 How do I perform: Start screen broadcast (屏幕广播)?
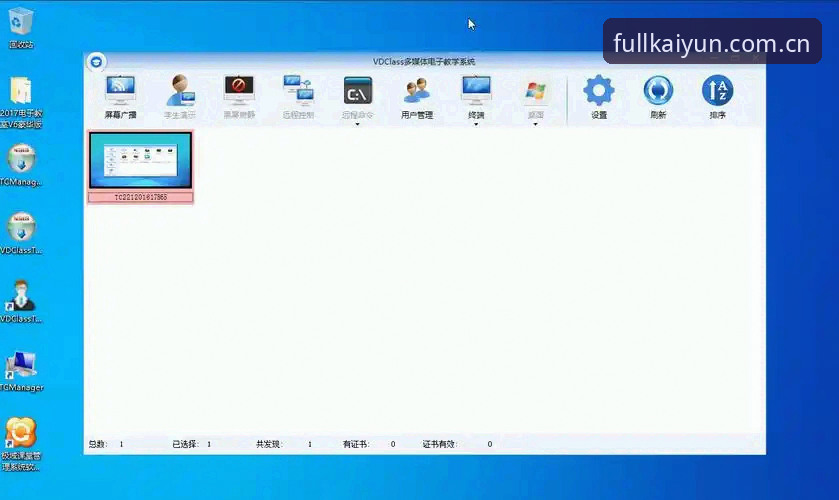tap(120, 96)
